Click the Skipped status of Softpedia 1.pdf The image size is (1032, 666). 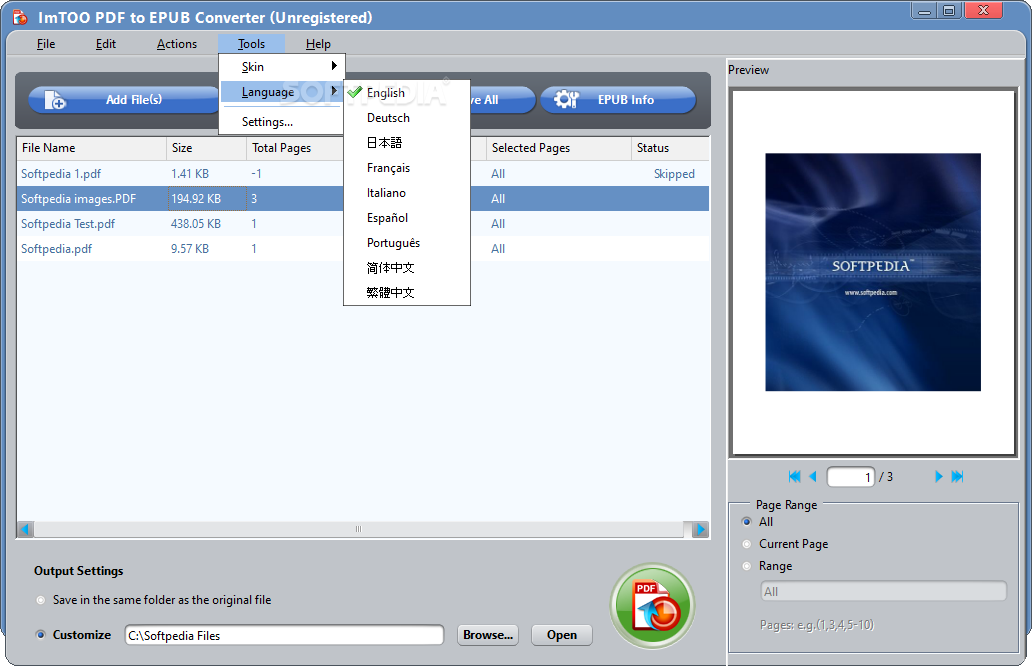click(674, 174)
